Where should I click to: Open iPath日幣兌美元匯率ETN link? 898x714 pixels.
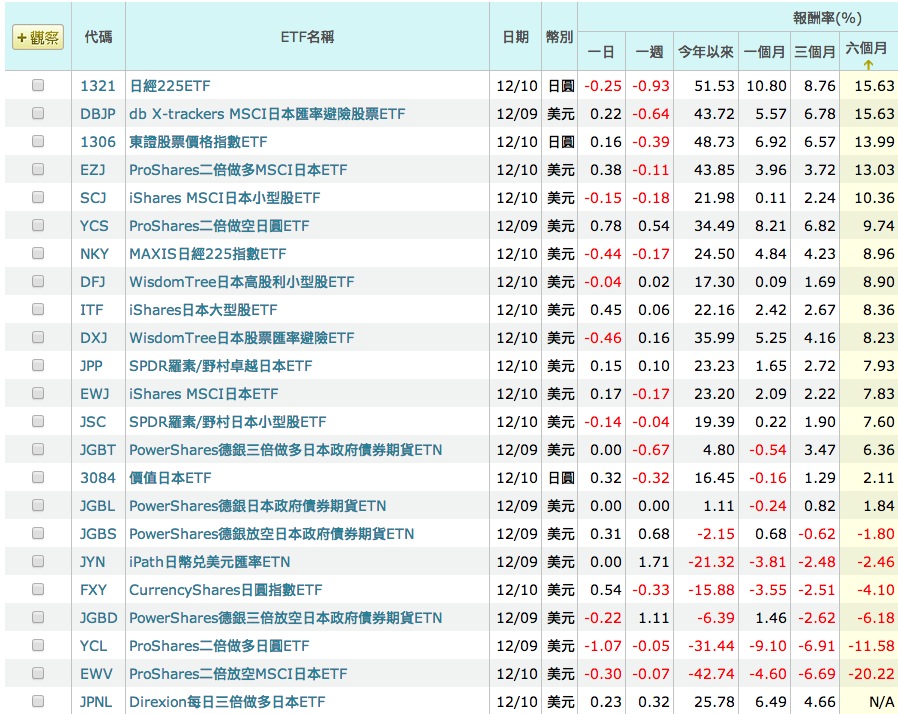tap(210, 562)
